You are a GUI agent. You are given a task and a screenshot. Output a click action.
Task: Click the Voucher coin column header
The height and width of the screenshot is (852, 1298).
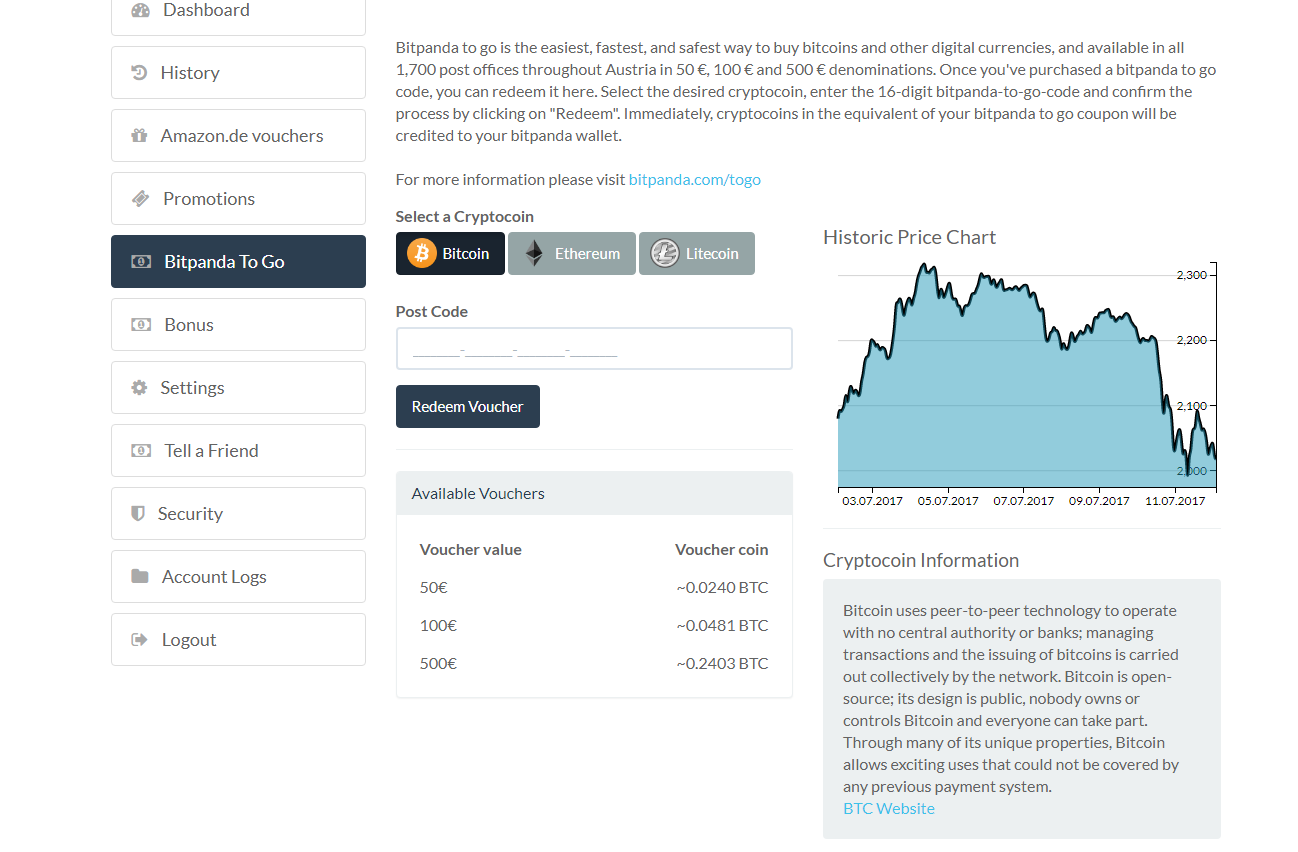(x=722, y=550)
